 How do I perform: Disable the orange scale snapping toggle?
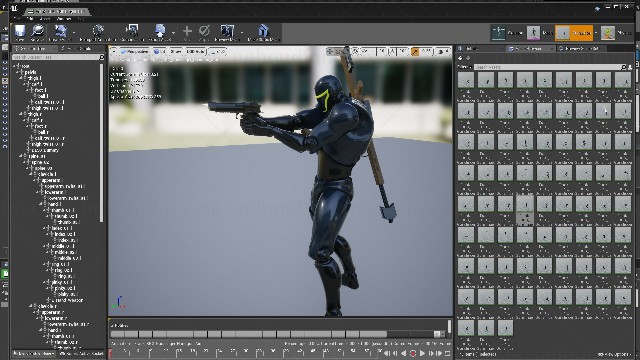coord(415,51)
